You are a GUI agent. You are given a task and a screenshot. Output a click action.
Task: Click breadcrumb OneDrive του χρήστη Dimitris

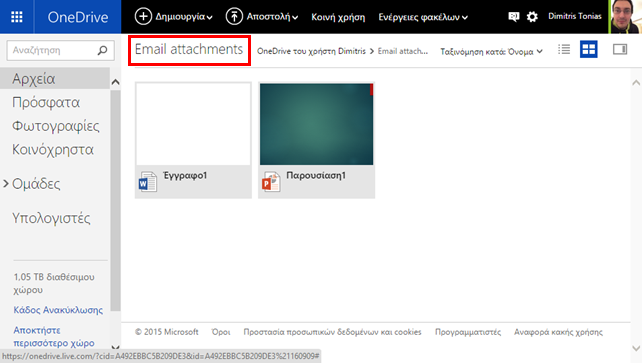pyautogui.click(x=311, y=51)
